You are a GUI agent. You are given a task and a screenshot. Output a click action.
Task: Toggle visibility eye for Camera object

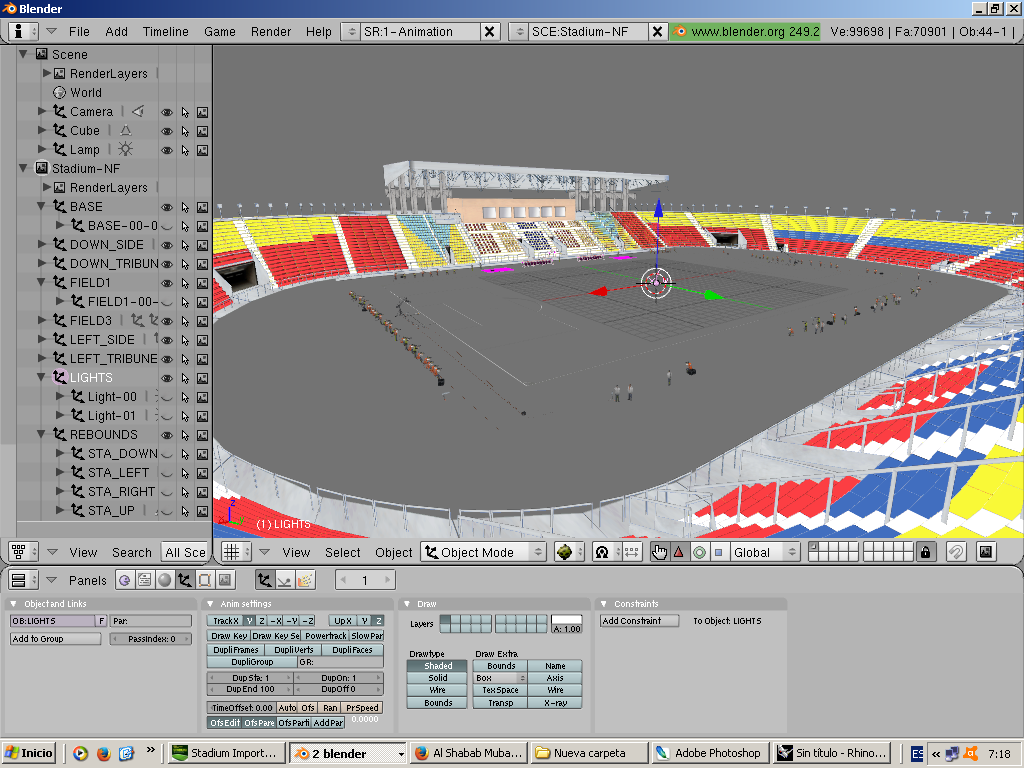point(167,112)
